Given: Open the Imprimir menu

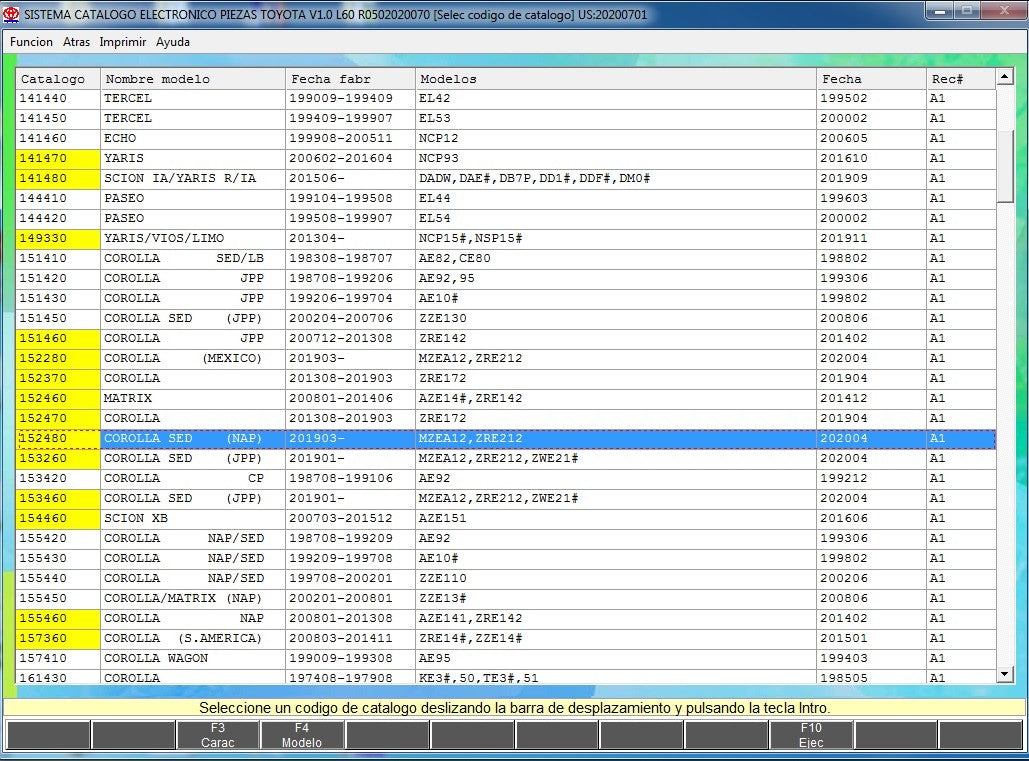Looking at the screenshot, I should point(123,42).
